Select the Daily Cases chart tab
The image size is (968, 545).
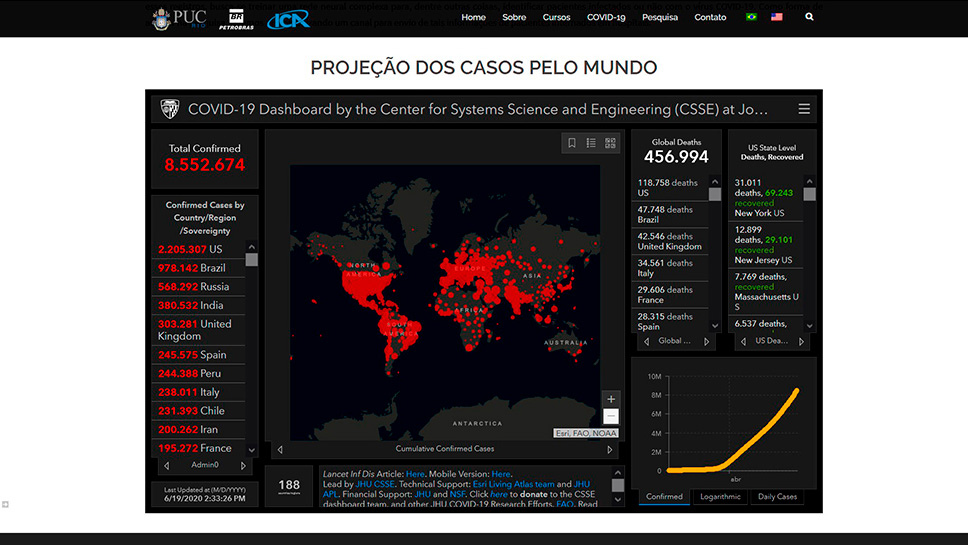pyautogui.click(x=777, y=496)
